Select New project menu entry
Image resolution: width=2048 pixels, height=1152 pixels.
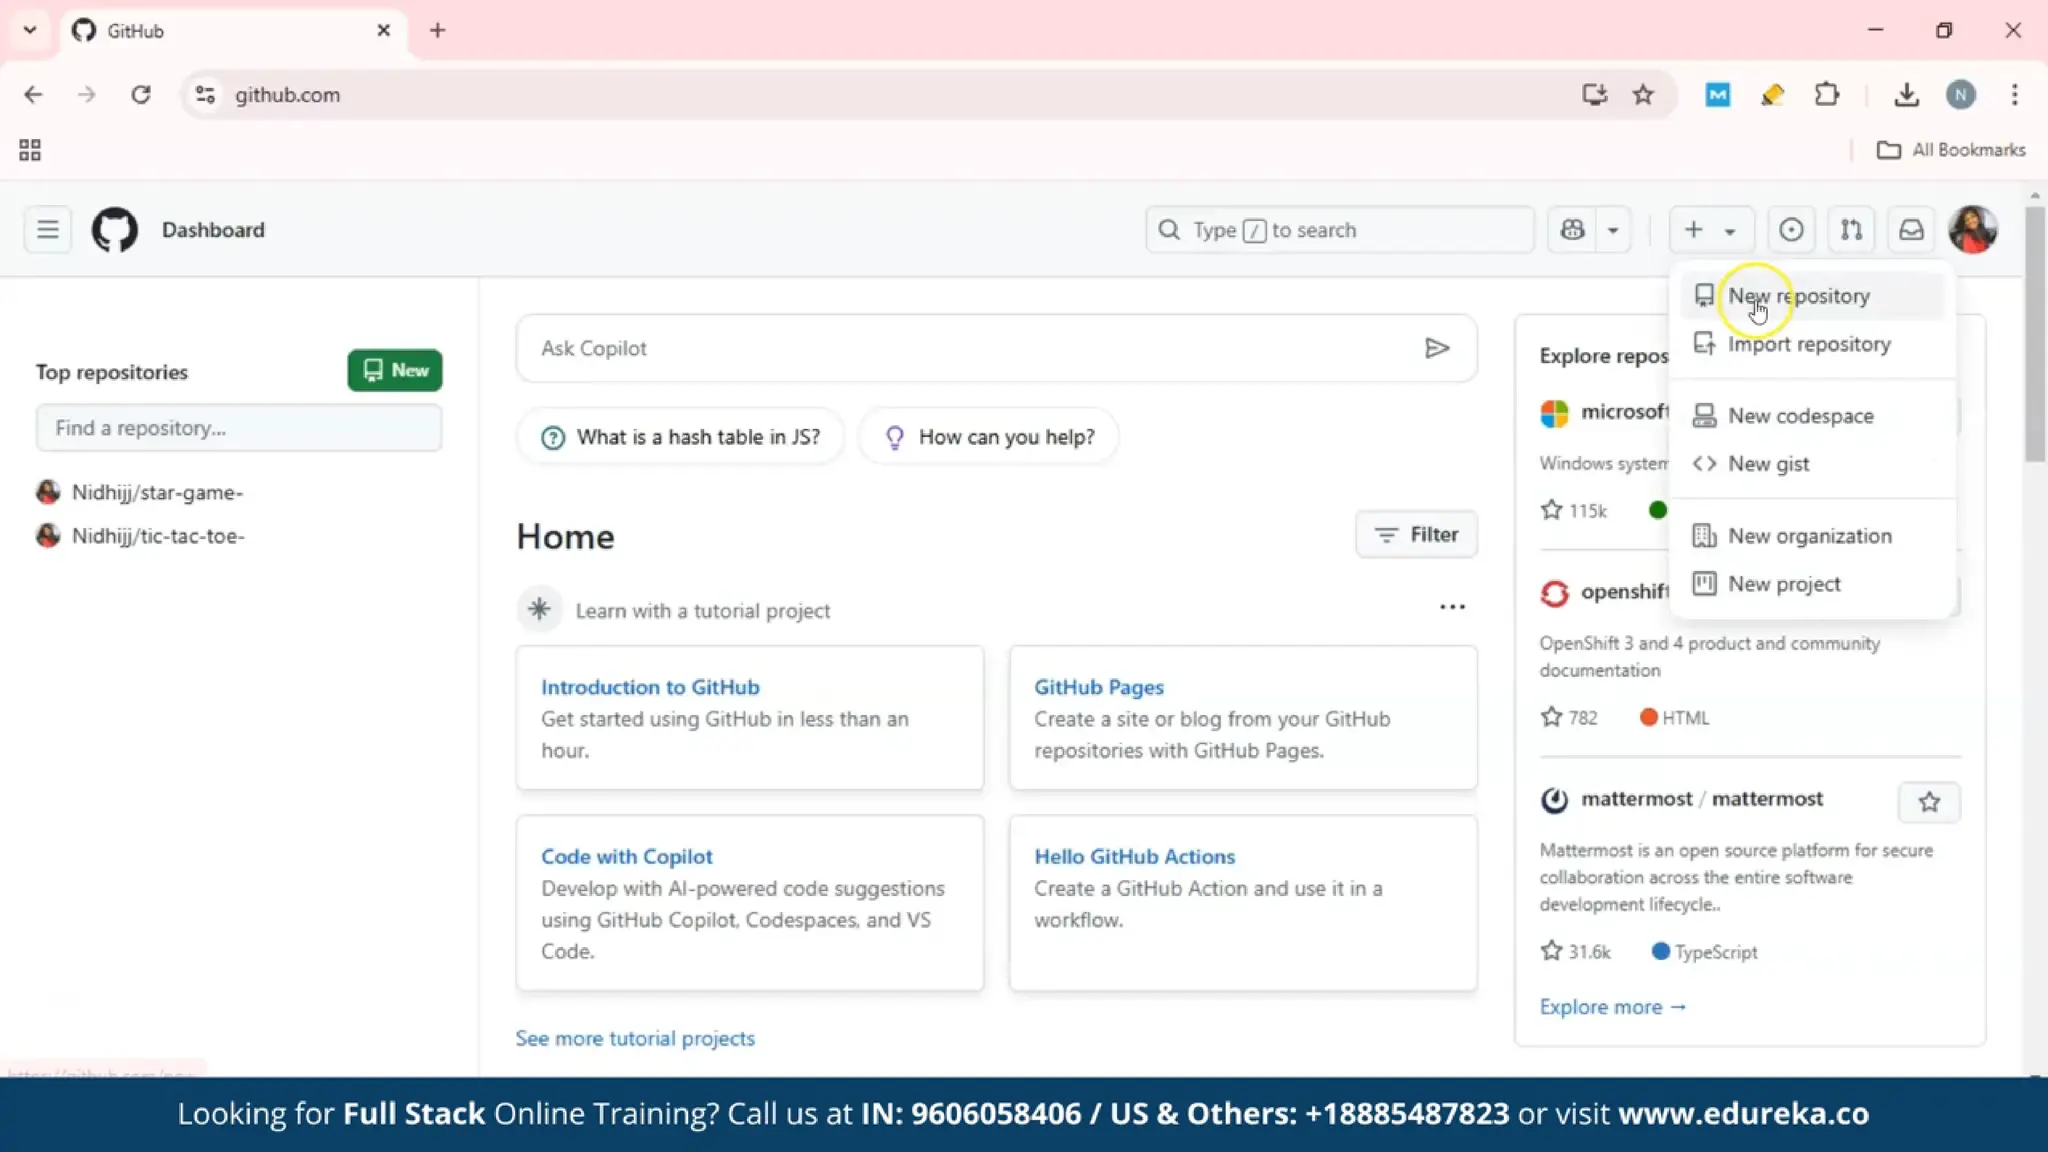[x=1812, y=584]
